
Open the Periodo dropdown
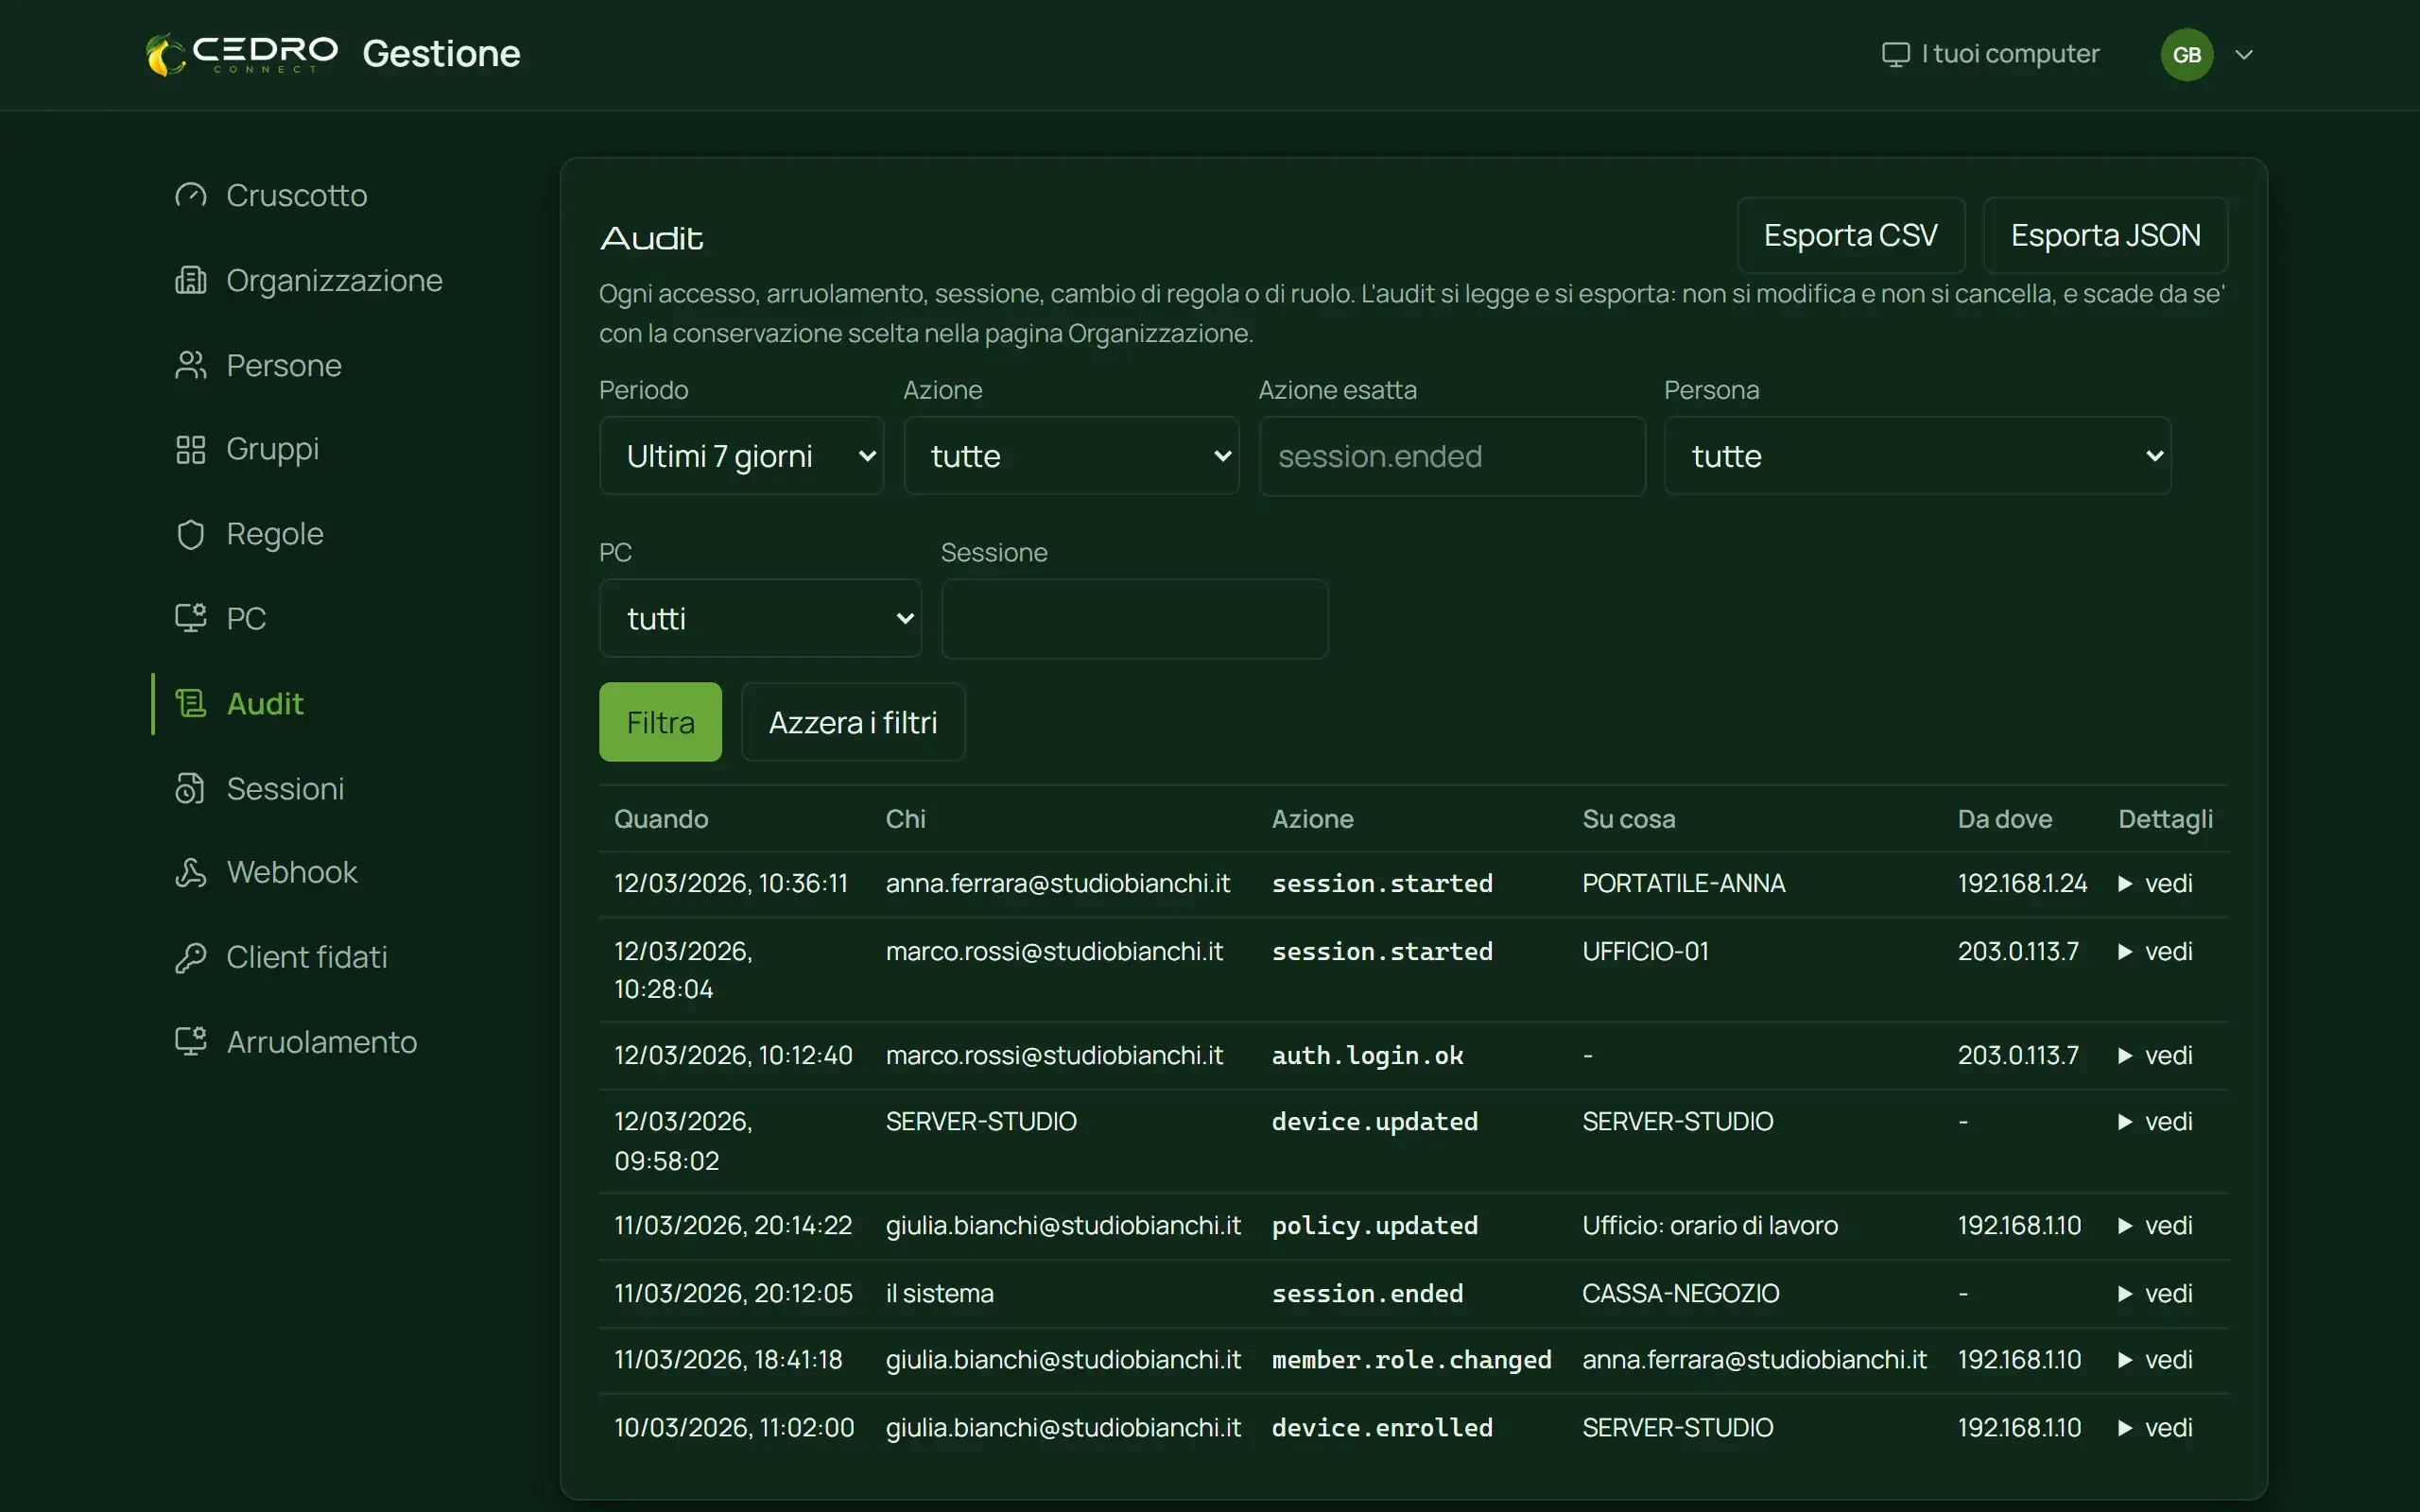tap(741, 456)
